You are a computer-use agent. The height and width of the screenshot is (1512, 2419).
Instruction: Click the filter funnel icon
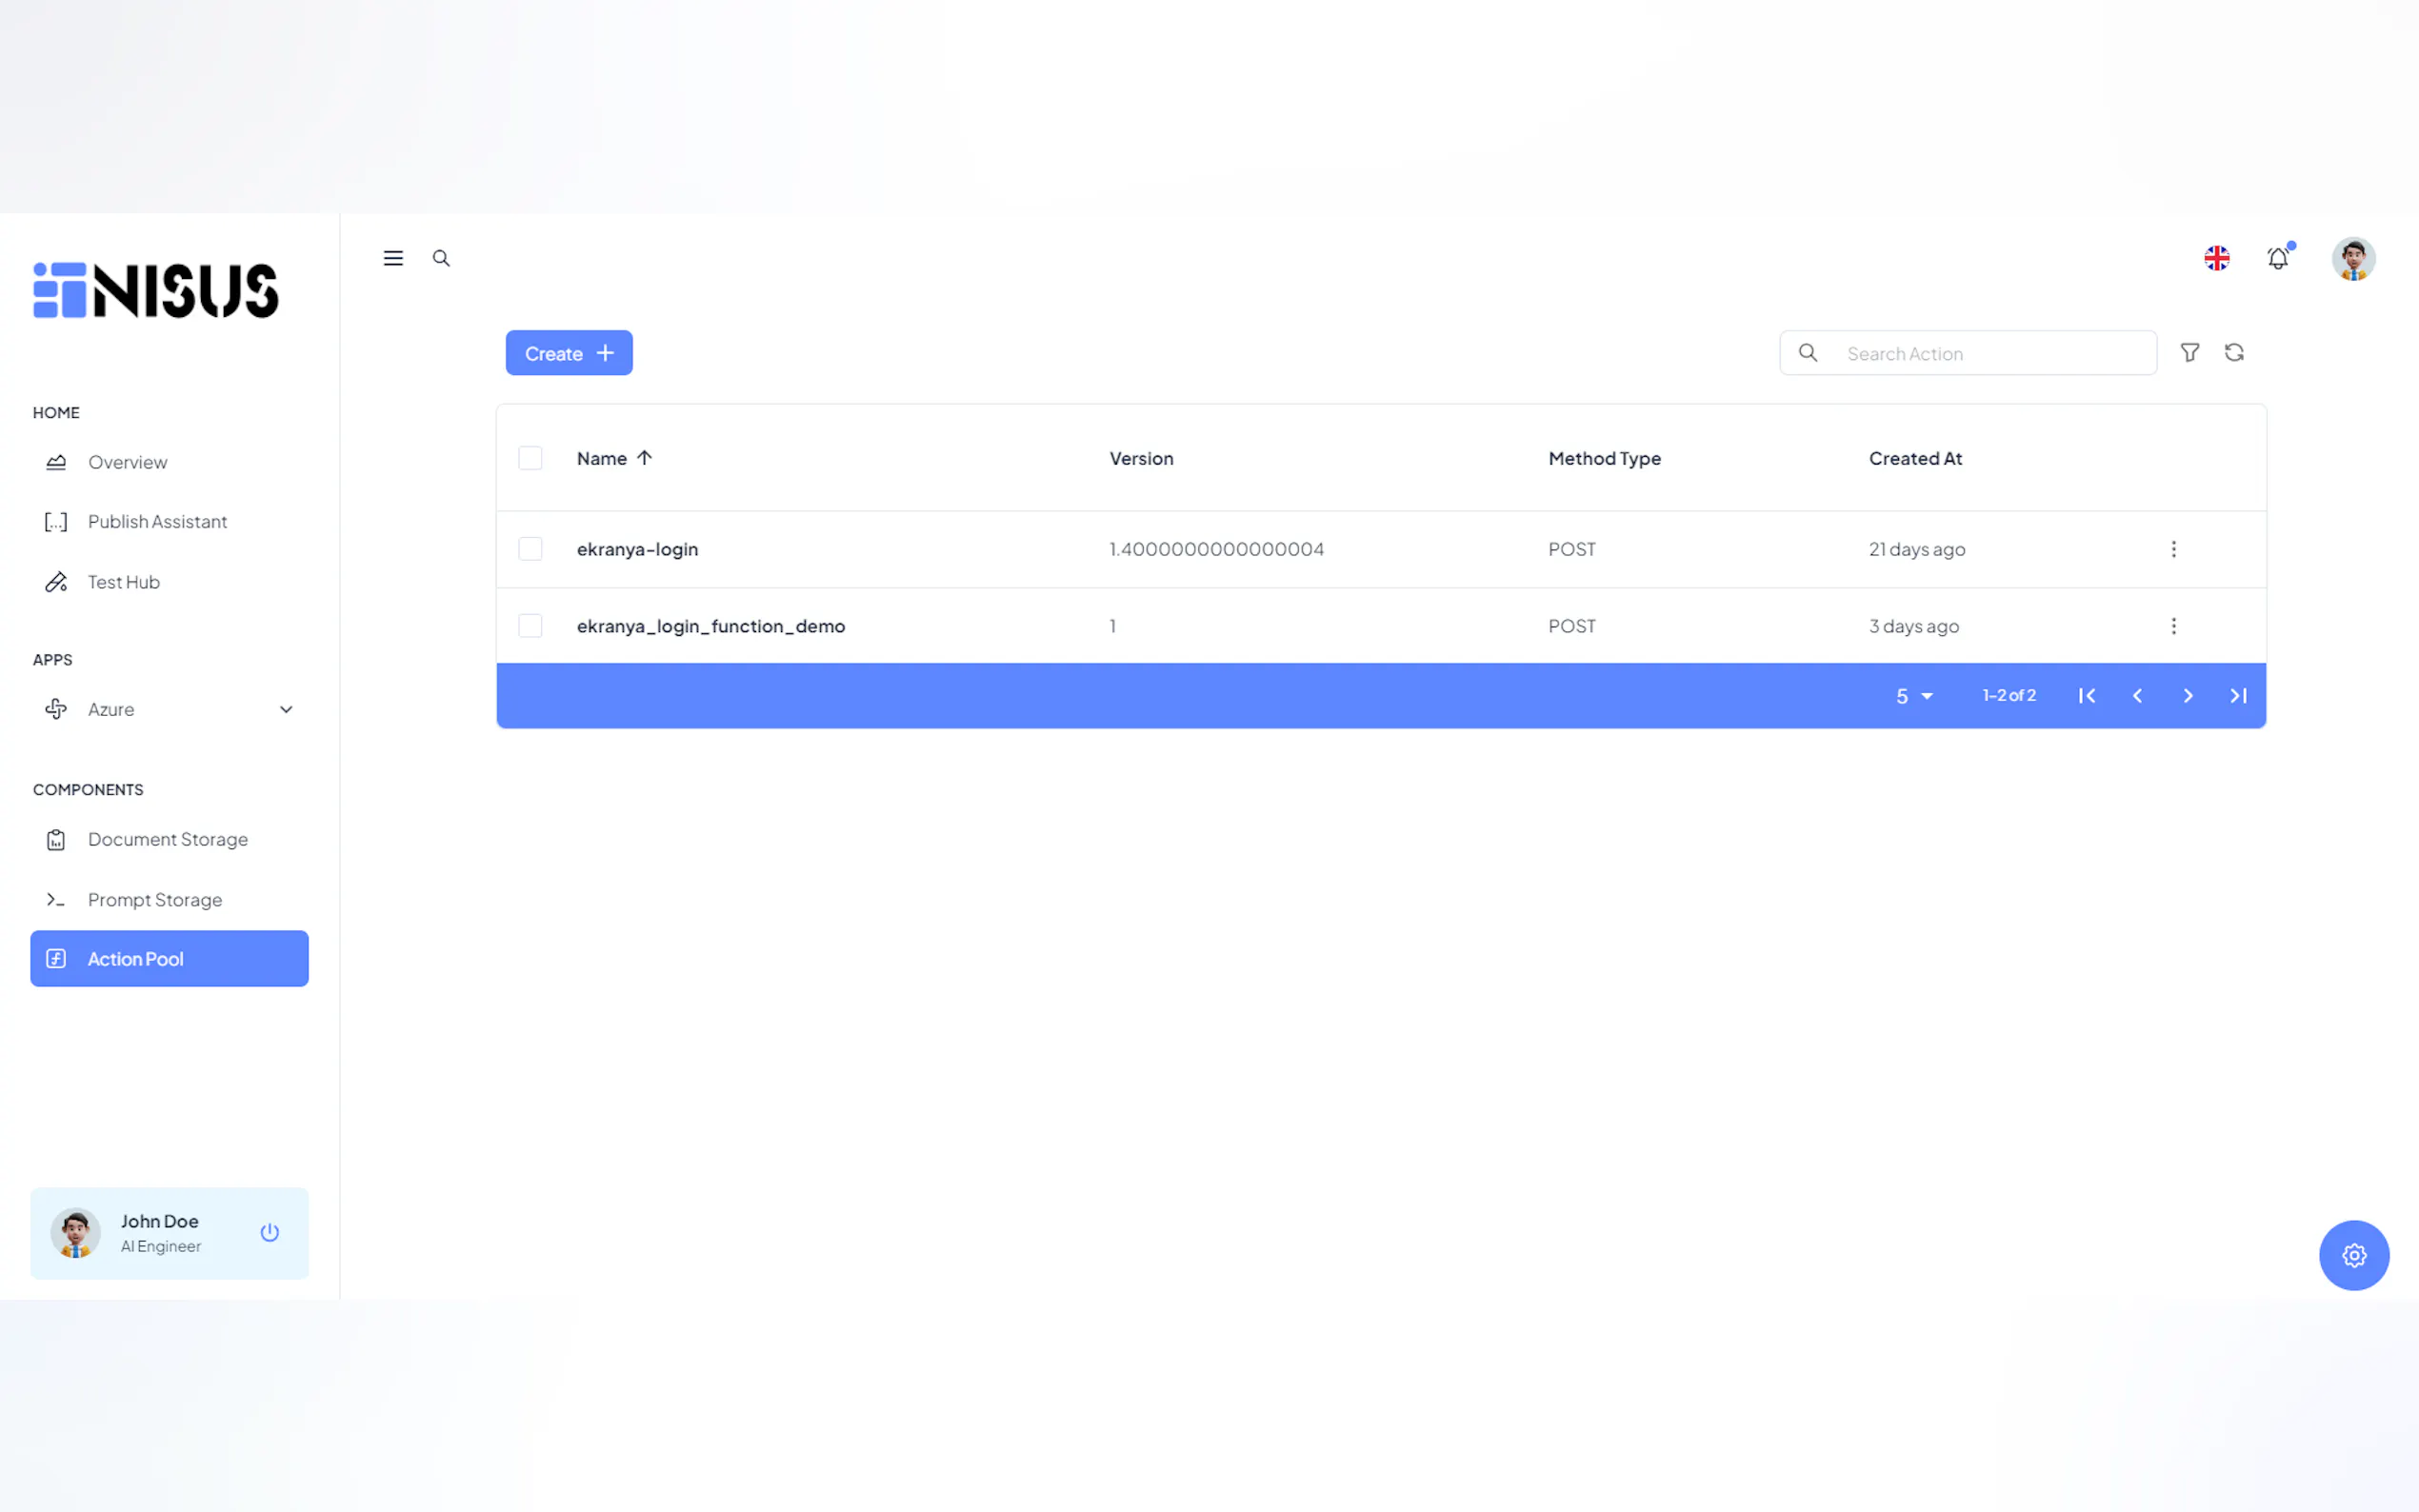[x=2189, y=353]
